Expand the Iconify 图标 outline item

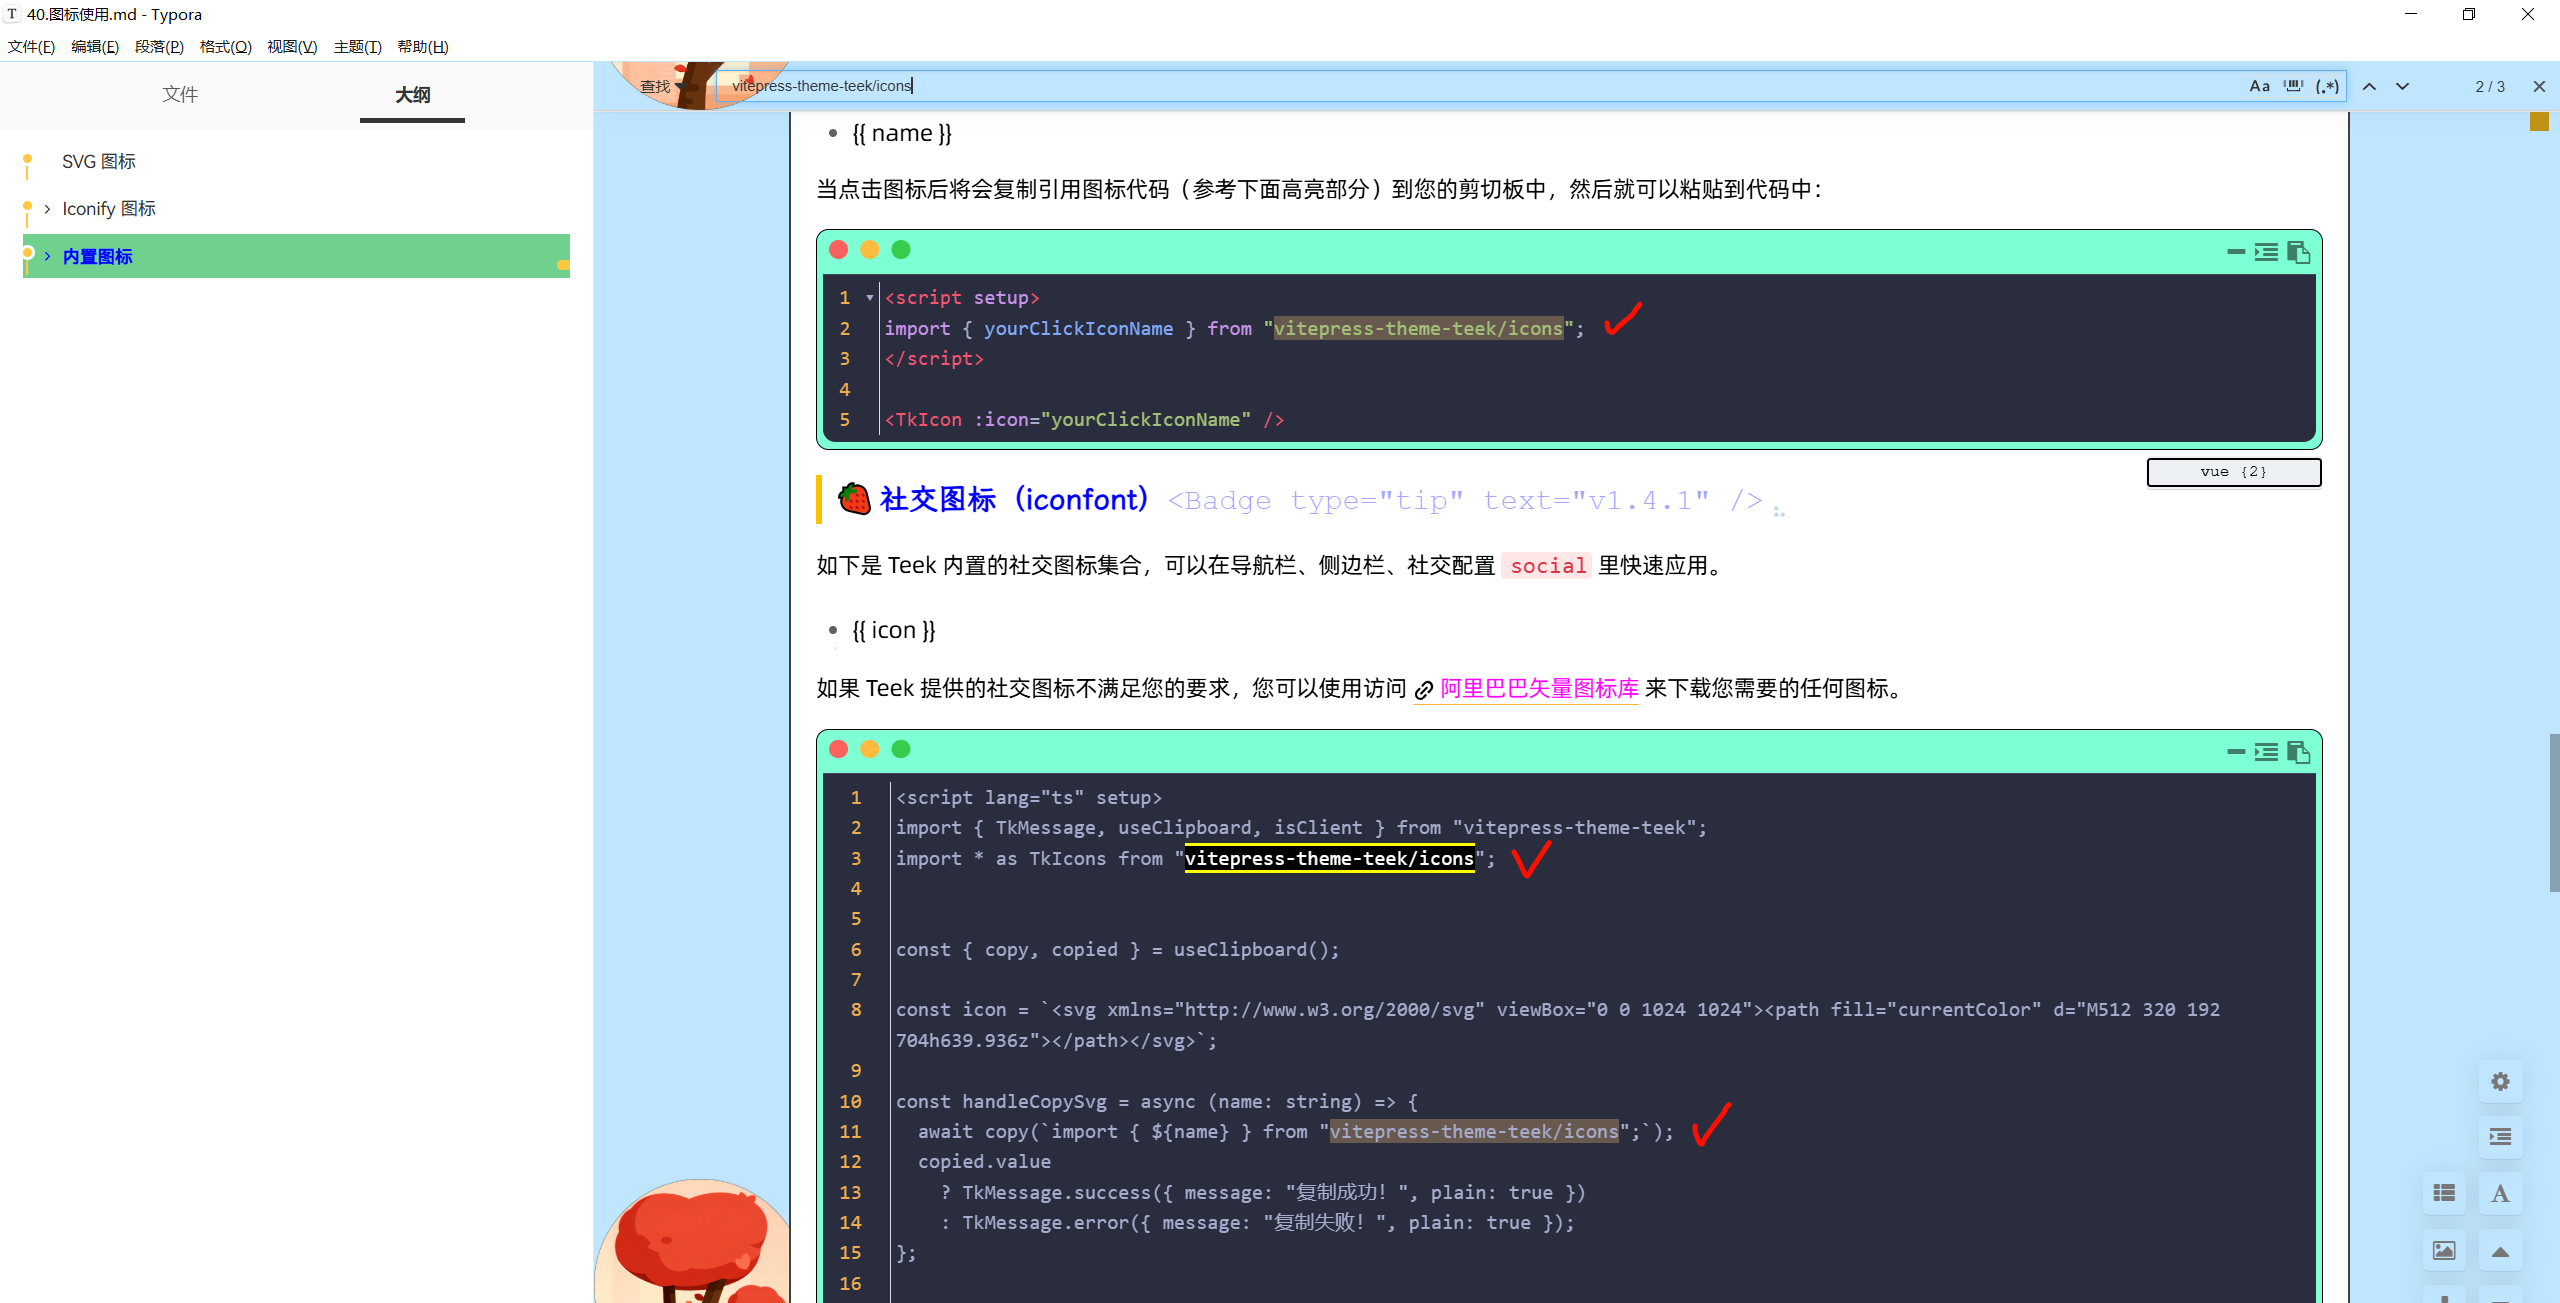click(47, 209)
